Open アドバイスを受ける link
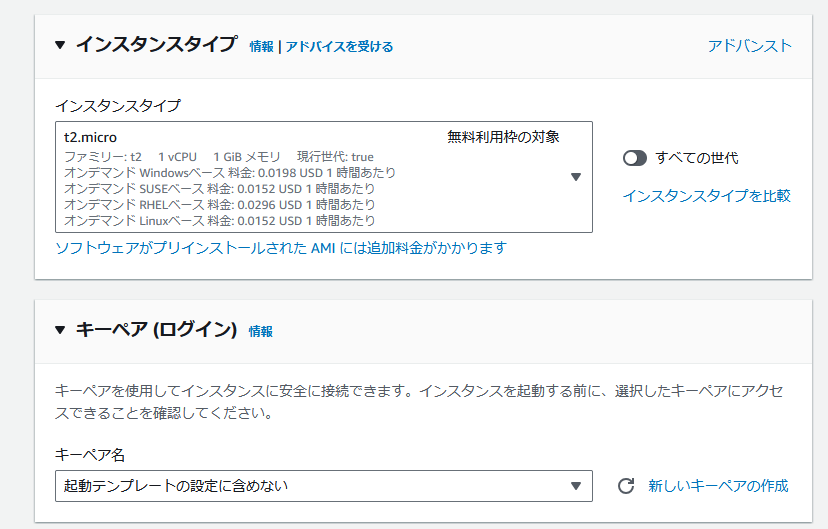 pos(340,46)
